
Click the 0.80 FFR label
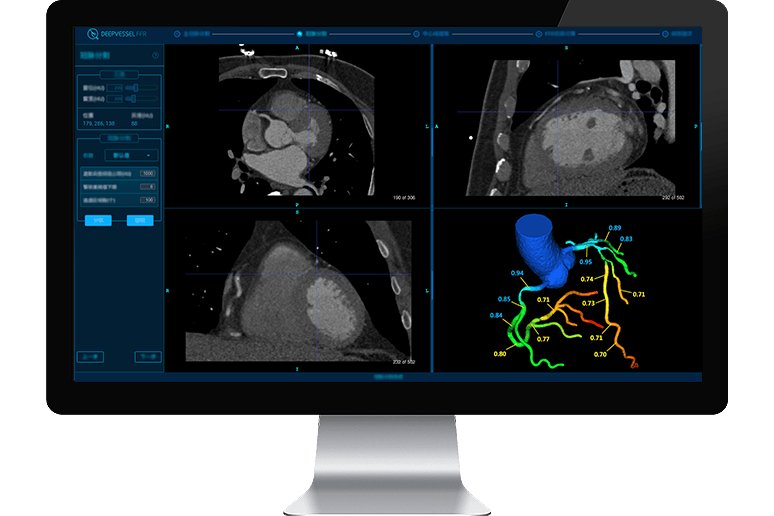500,354
